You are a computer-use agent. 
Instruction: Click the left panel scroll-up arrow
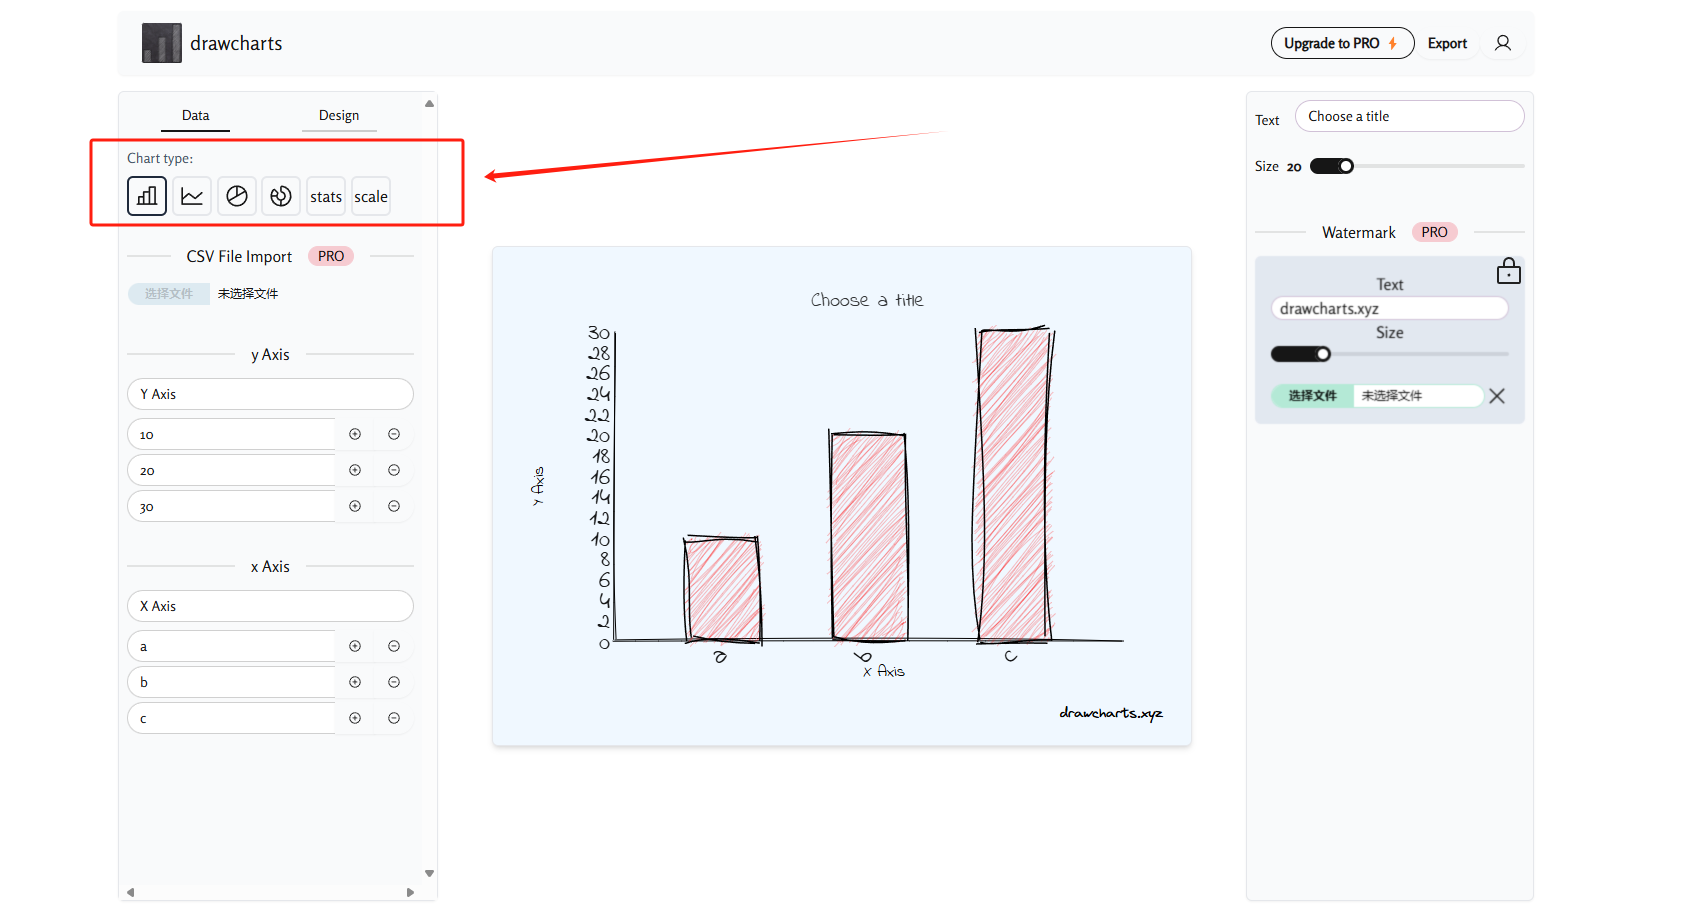(429, 103)
